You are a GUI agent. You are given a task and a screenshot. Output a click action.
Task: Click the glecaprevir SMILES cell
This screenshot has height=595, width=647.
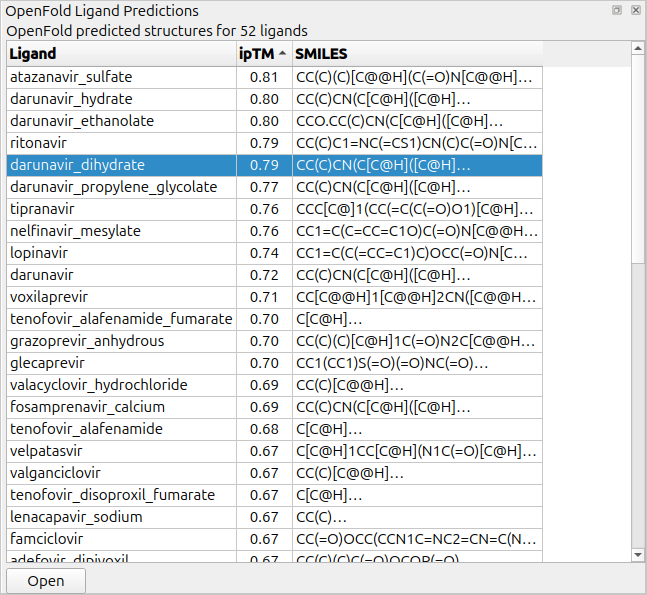click(x=417, y=363)
